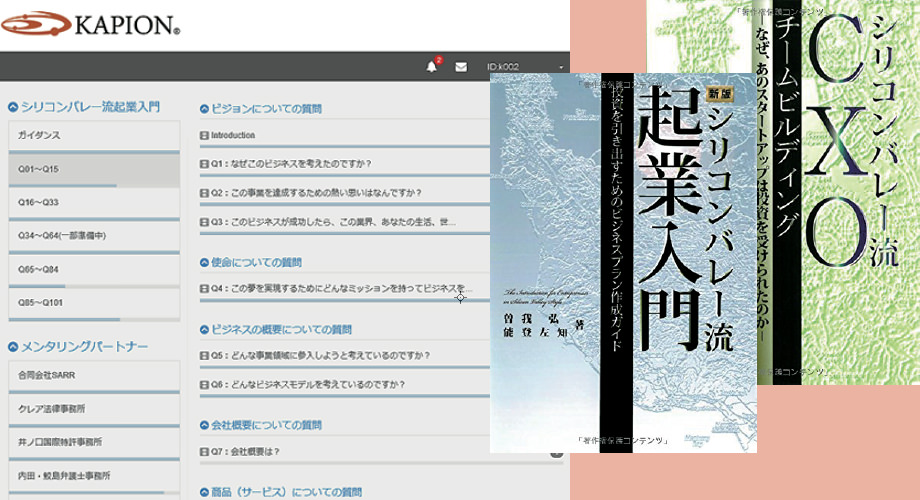
Task: Click the document icon beside Q6
Action: (204, 385)
